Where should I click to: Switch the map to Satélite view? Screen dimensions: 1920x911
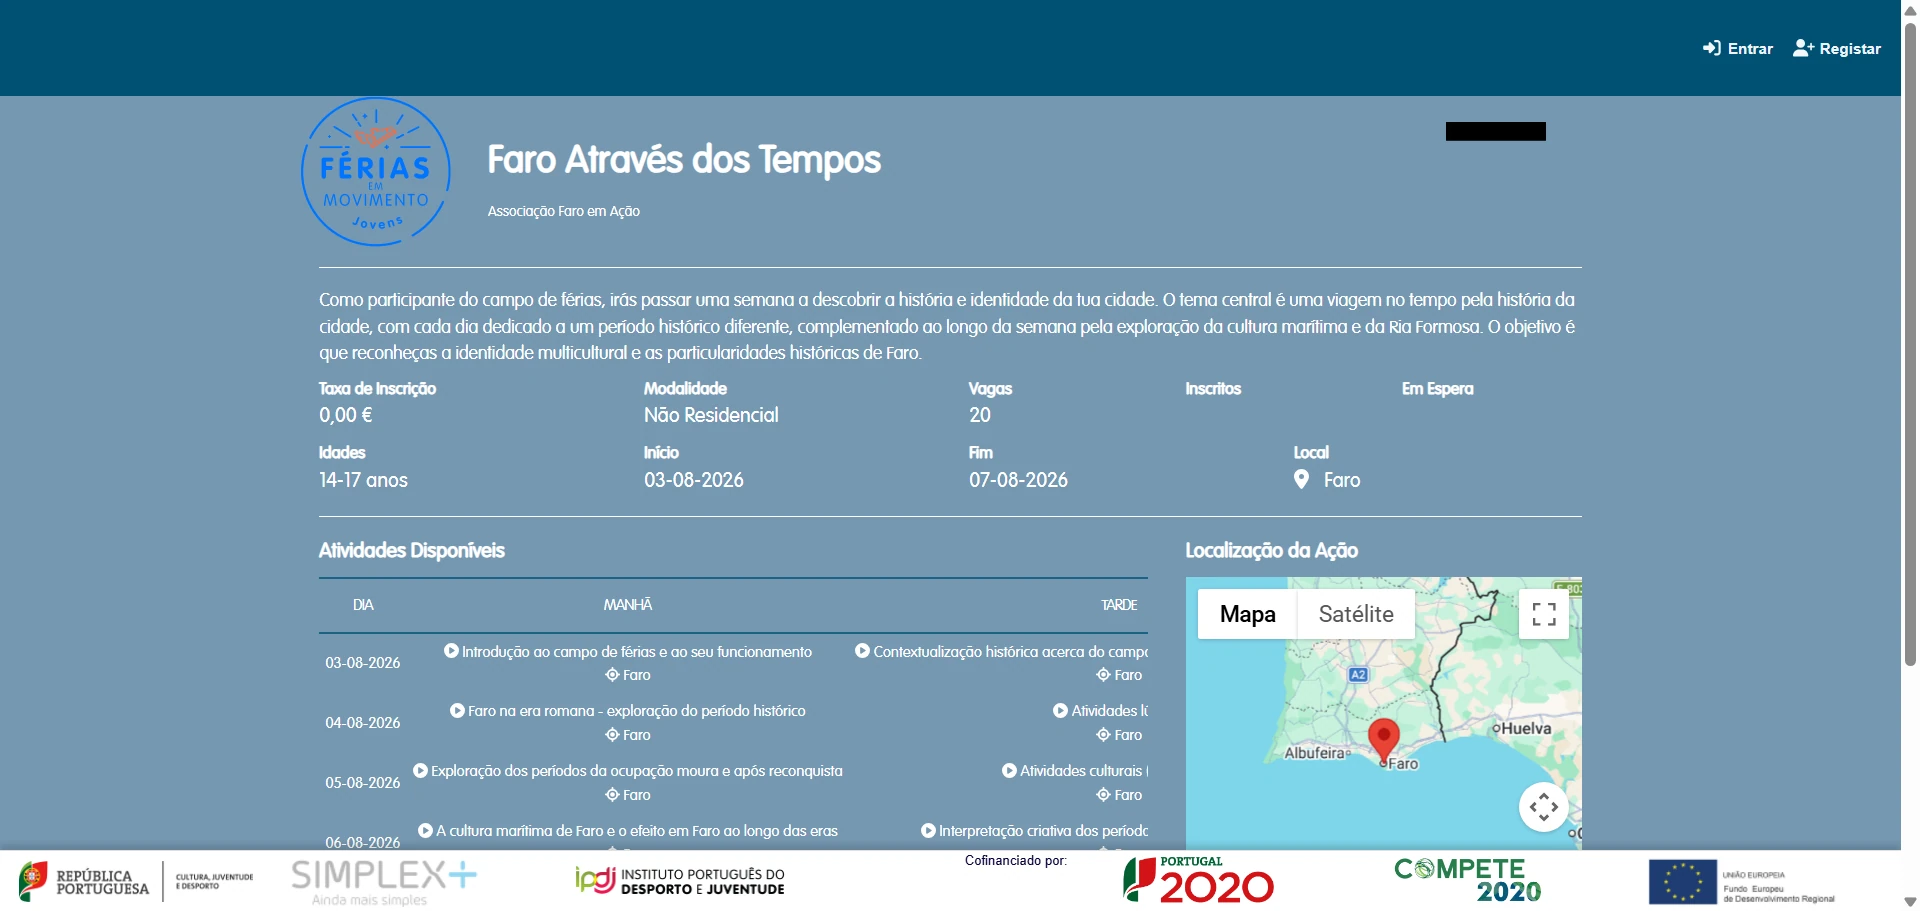click(x=1356, y=614)
